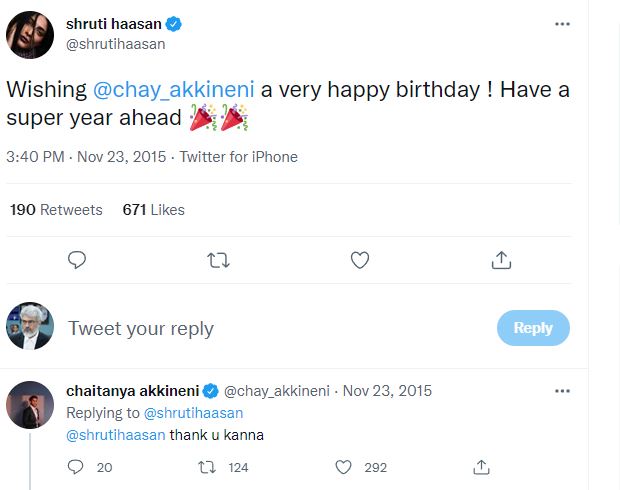
Task: Open chaitanya akkineni's profile avatar
Action: (x=30, y=404)
